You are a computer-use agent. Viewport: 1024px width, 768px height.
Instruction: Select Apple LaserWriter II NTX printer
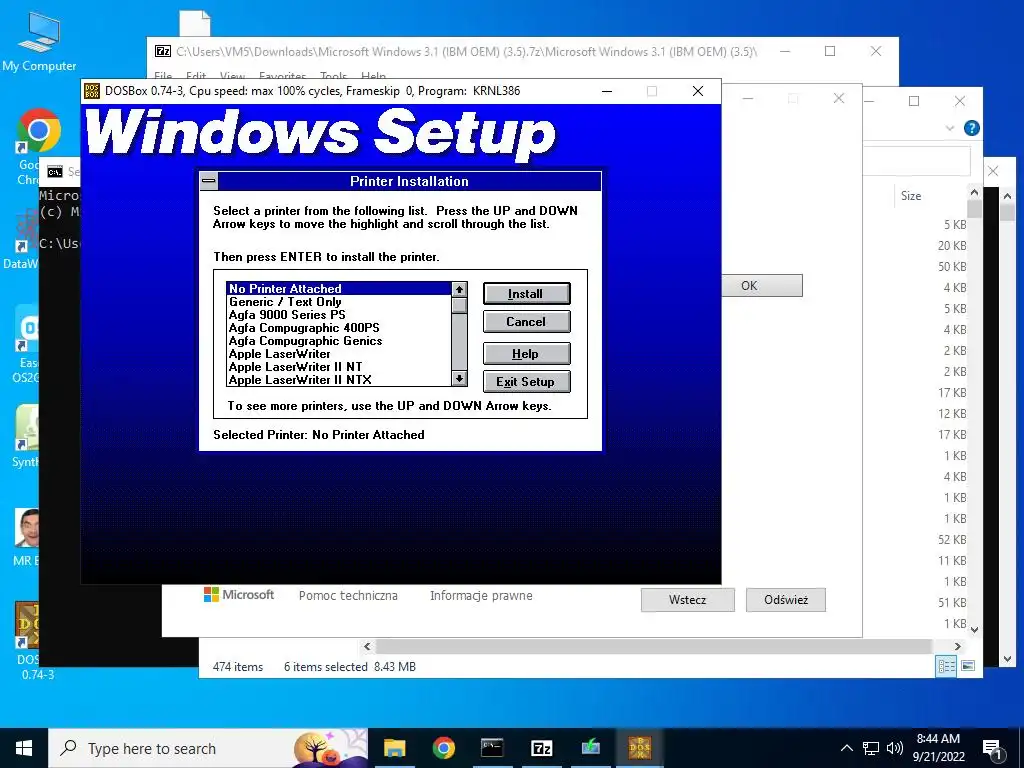(339, 380)
